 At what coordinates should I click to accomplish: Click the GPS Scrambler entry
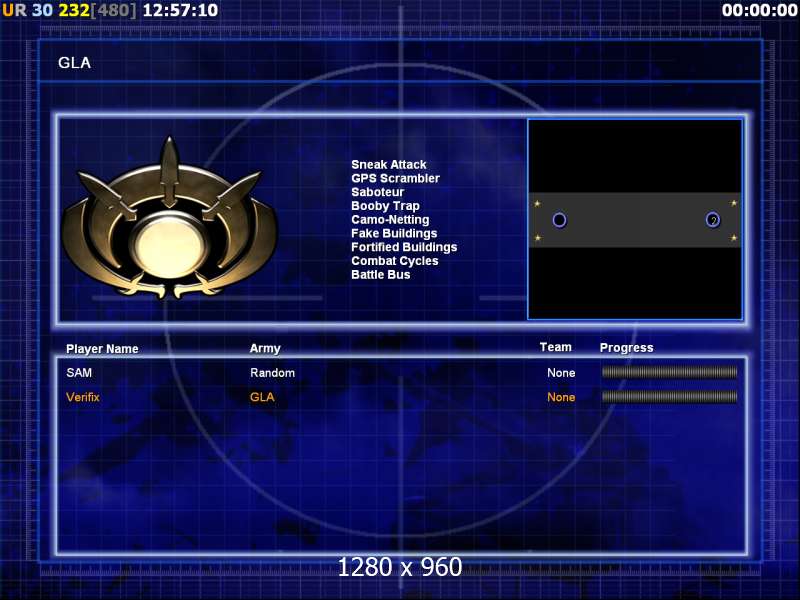point(395,178)
